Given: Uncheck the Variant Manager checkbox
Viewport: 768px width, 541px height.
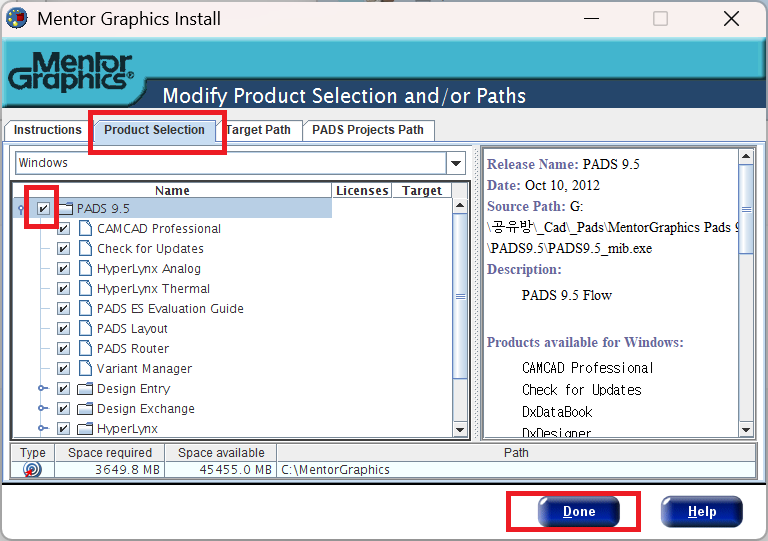Looking at the screenshot, I should [63, 368].
